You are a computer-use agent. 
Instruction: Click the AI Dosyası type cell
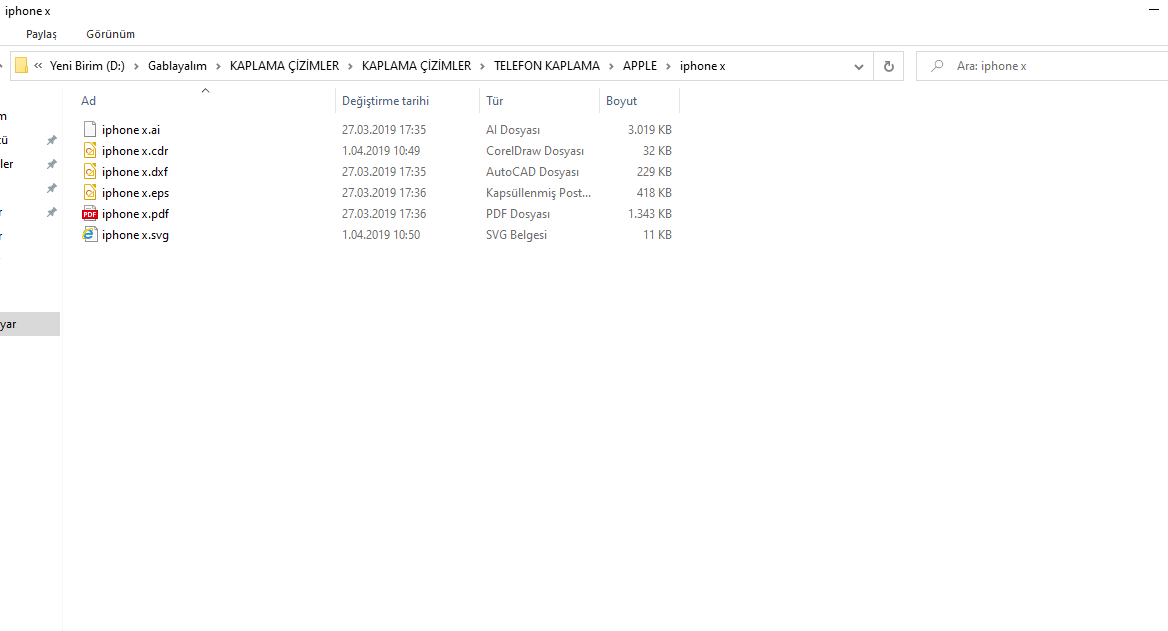pyautogui.click(x=513, y=130)
